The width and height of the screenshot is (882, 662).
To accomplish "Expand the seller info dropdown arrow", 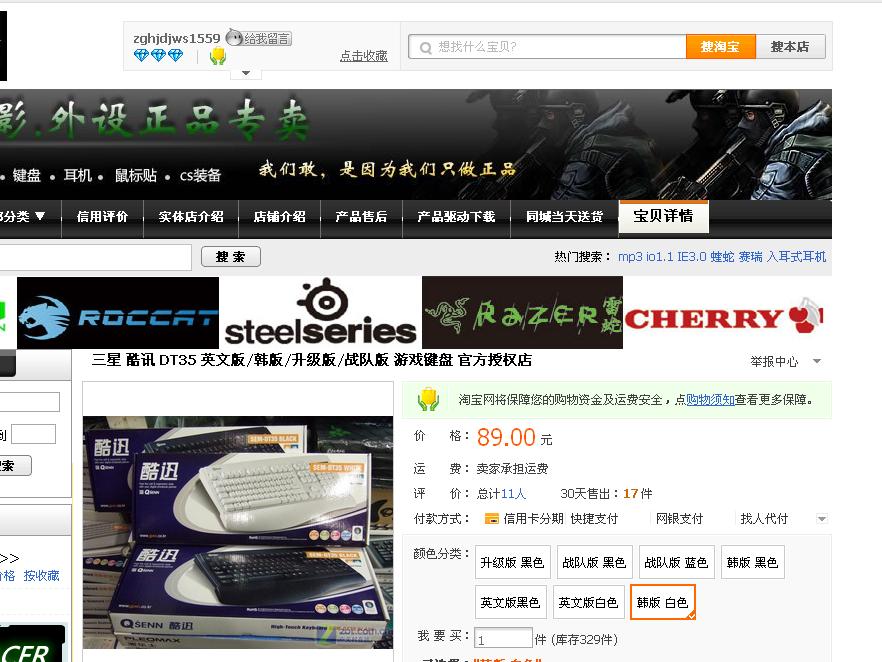I will (x=246, y=73).
